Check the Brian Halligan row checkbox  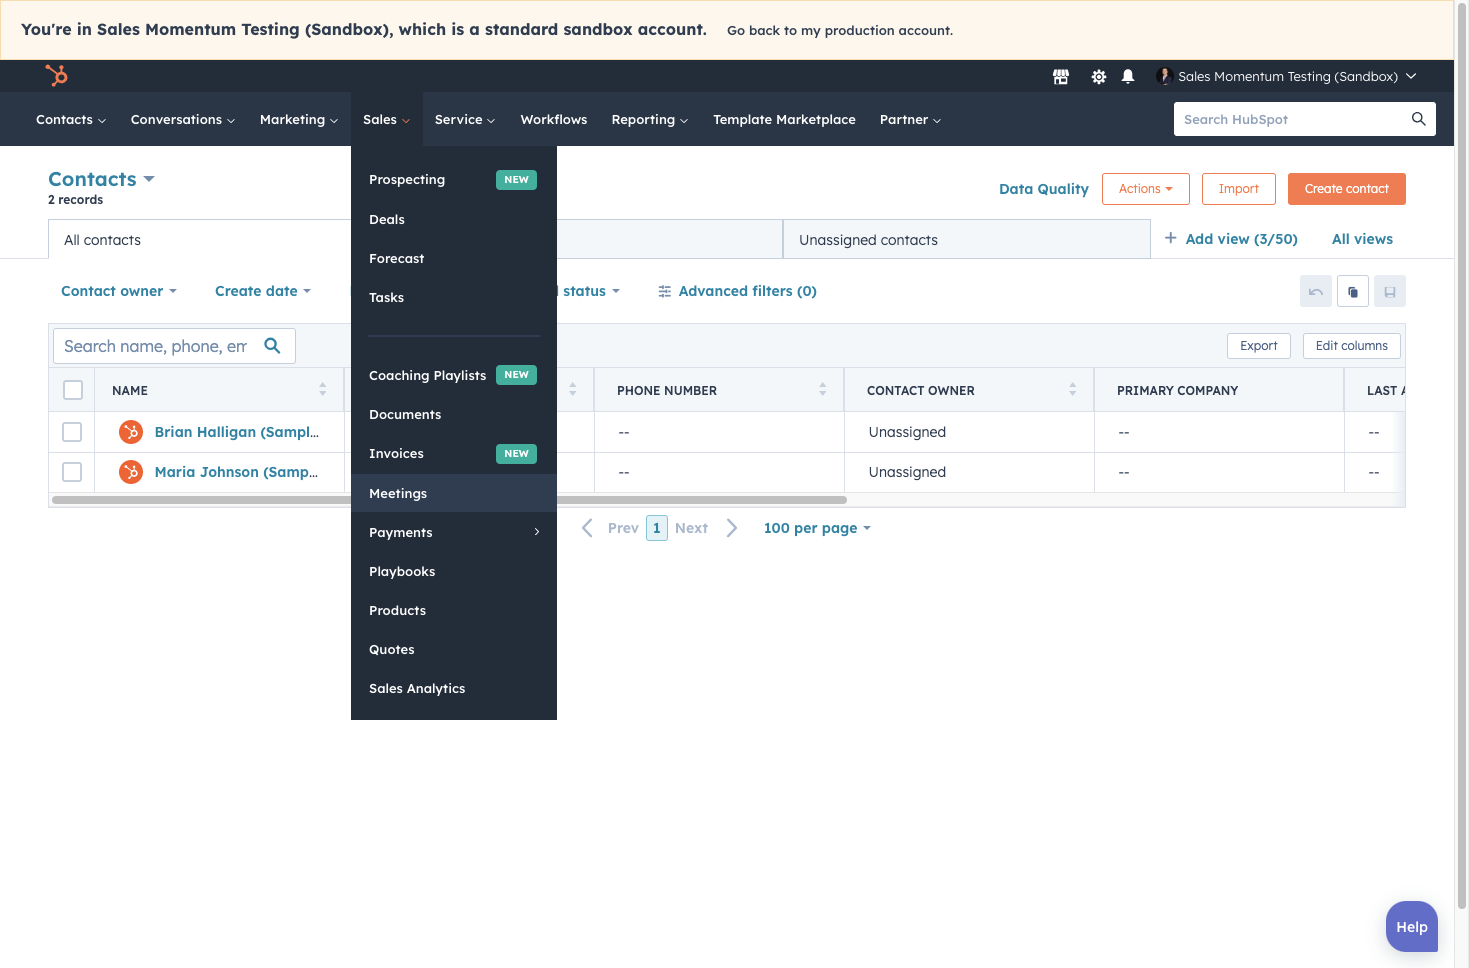coord(72,432)
